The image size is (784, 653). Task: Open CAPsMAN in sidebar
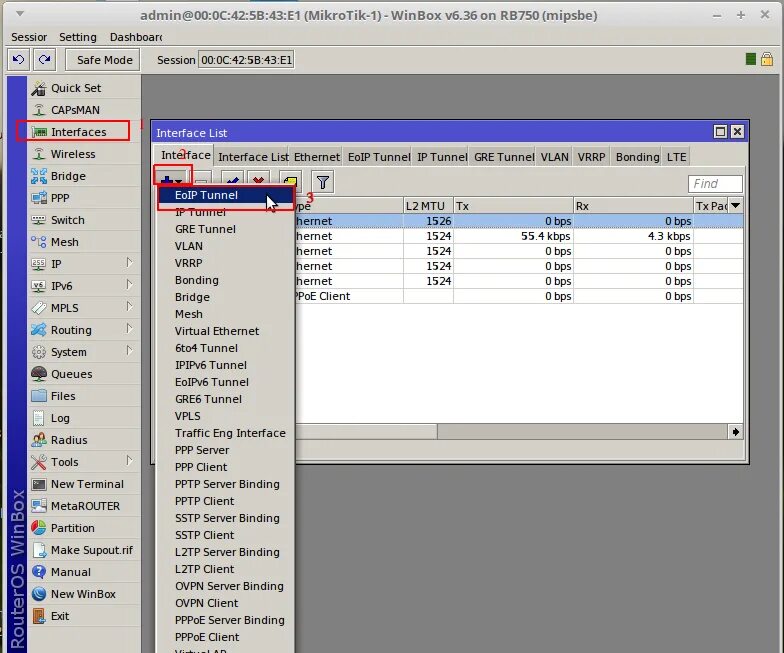84,110
